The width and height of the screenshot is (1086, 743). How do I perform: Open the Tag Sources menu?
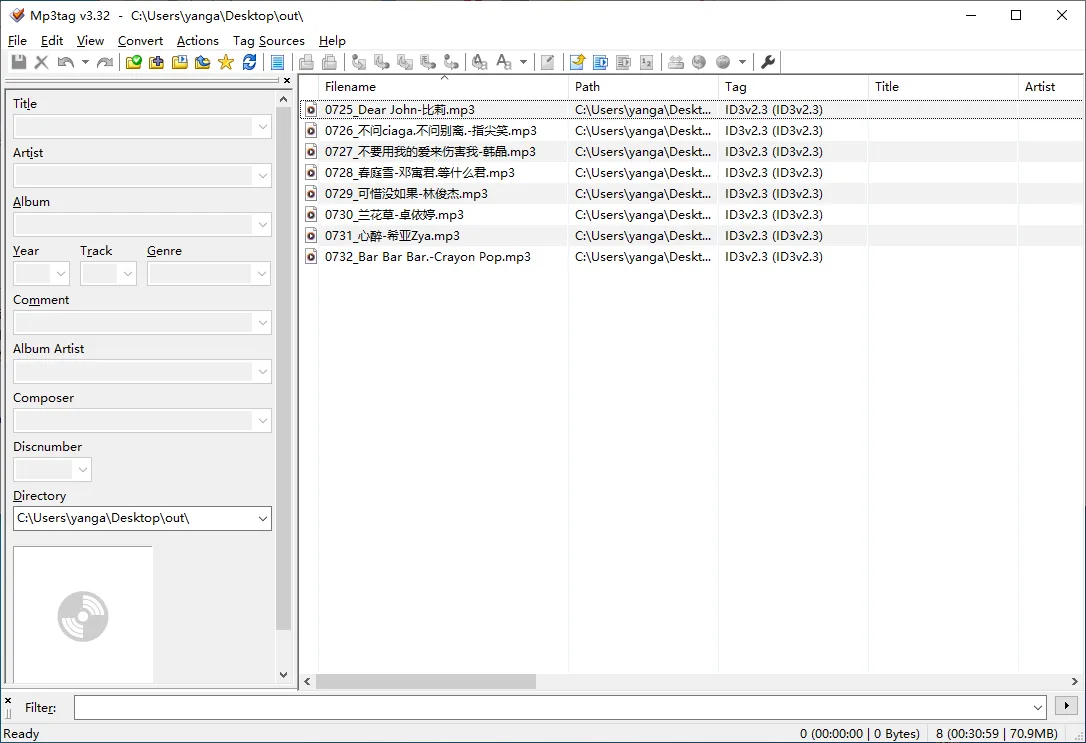click(268, 41)
